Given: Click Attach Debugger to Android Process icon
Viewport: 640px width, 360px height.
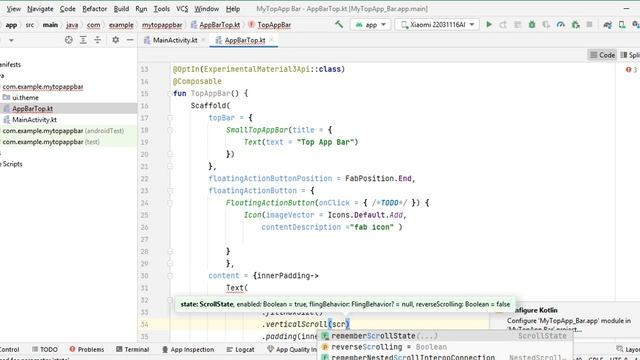Looking at the screenshot, I should [x=576, y=24].
